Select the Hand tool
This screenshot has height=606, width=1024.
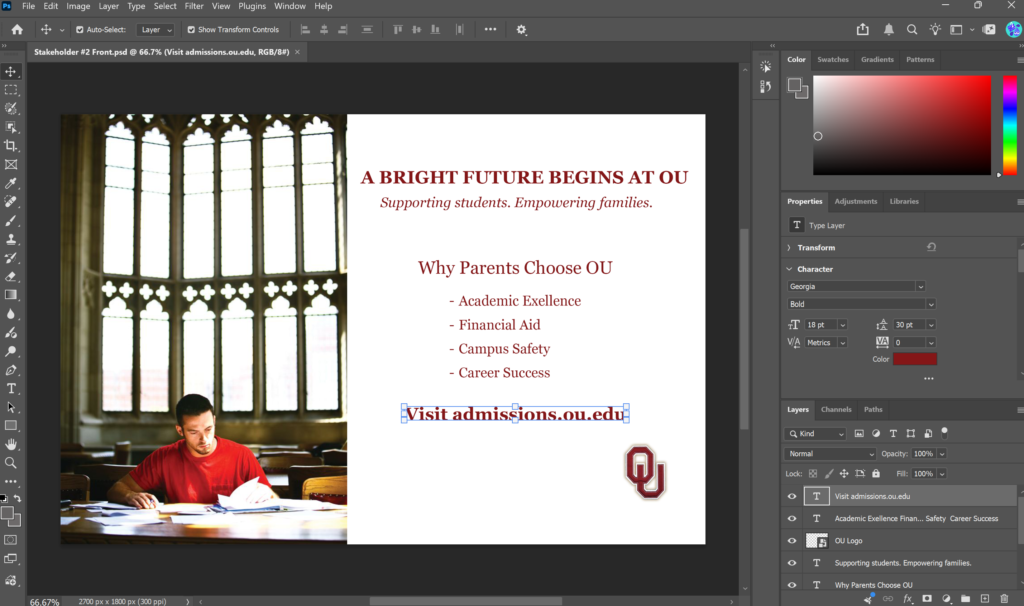tap(11, 445)
